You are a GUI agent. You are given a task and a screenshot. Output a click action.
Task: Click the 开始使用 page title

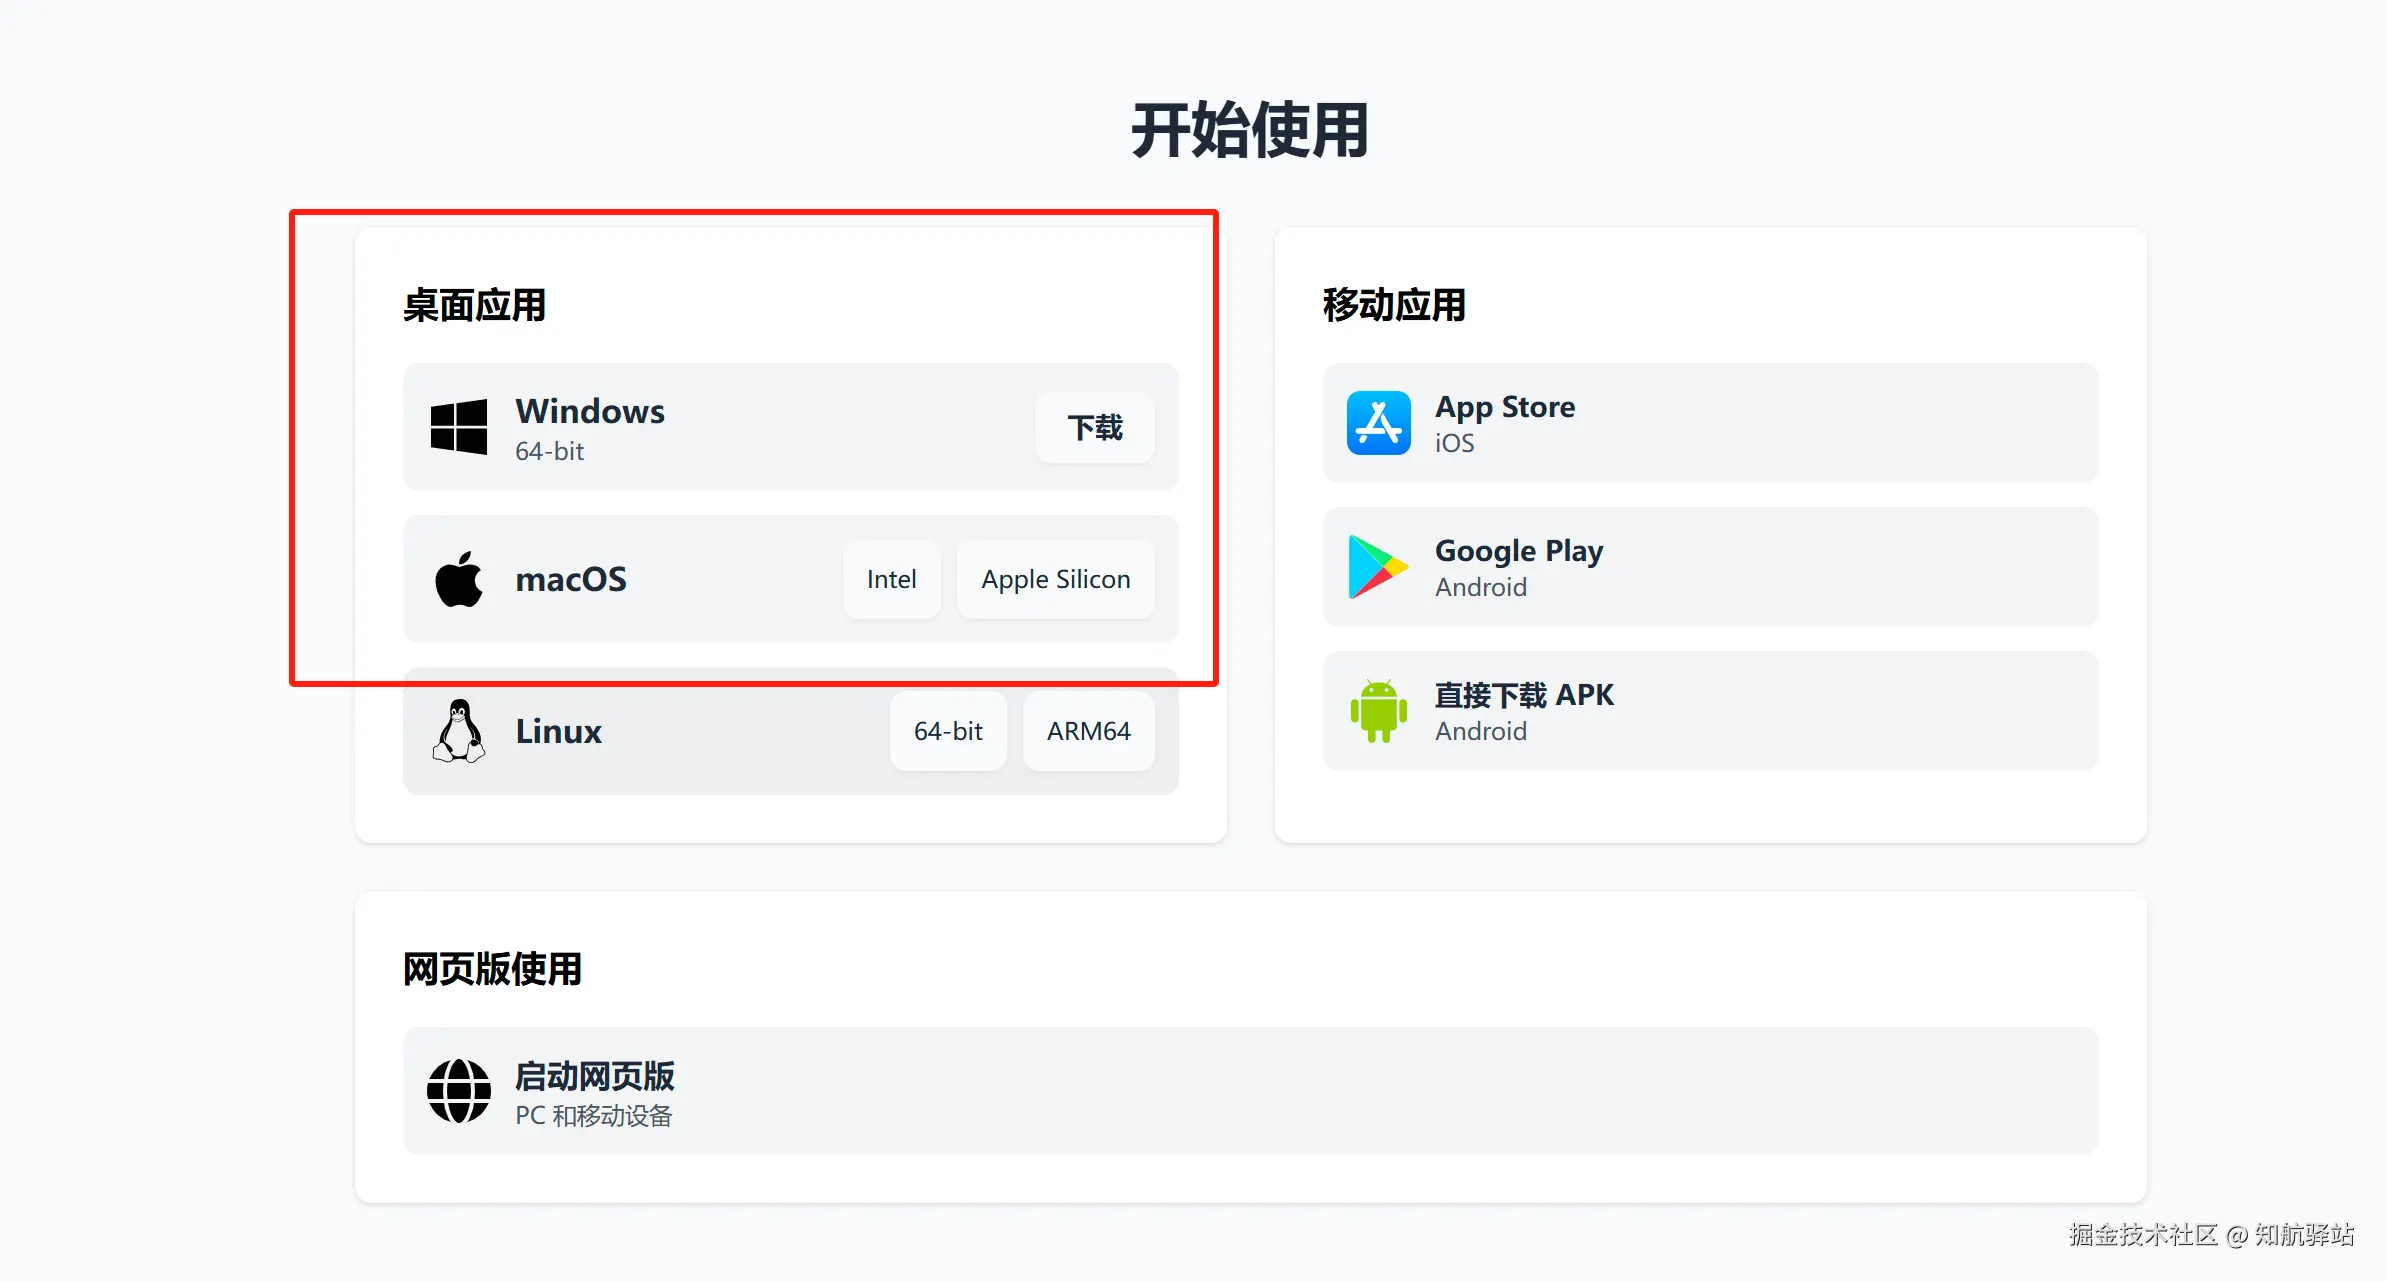(1249, 131)
